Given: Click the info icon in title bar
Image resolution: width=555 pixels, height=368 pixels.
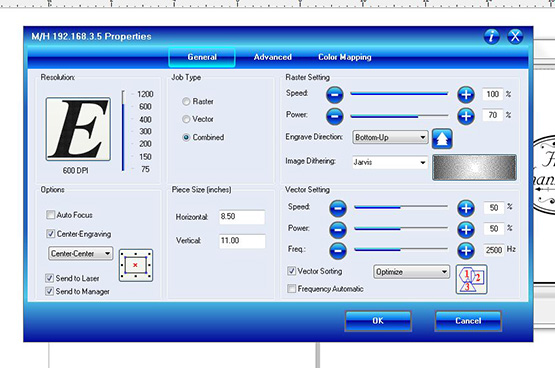Looking at the screenshot, I should pyautogui.click(x=491, y=36).
